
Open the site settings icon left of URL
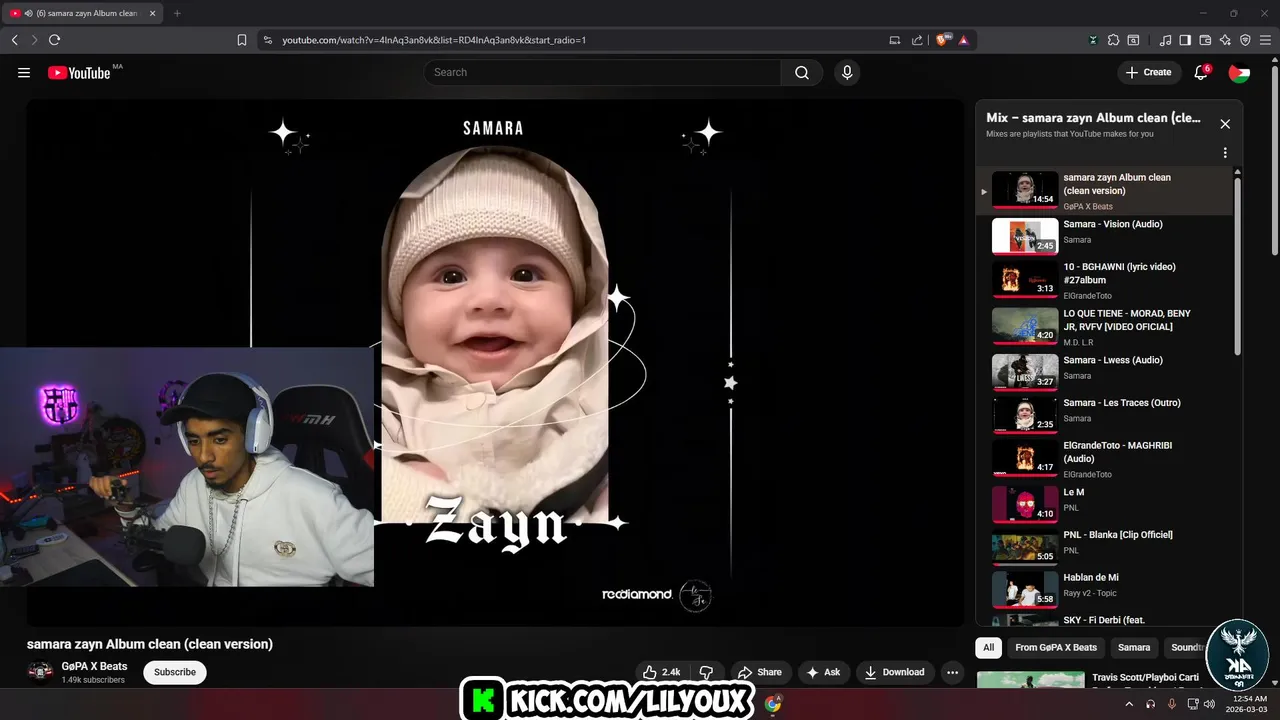266,40
